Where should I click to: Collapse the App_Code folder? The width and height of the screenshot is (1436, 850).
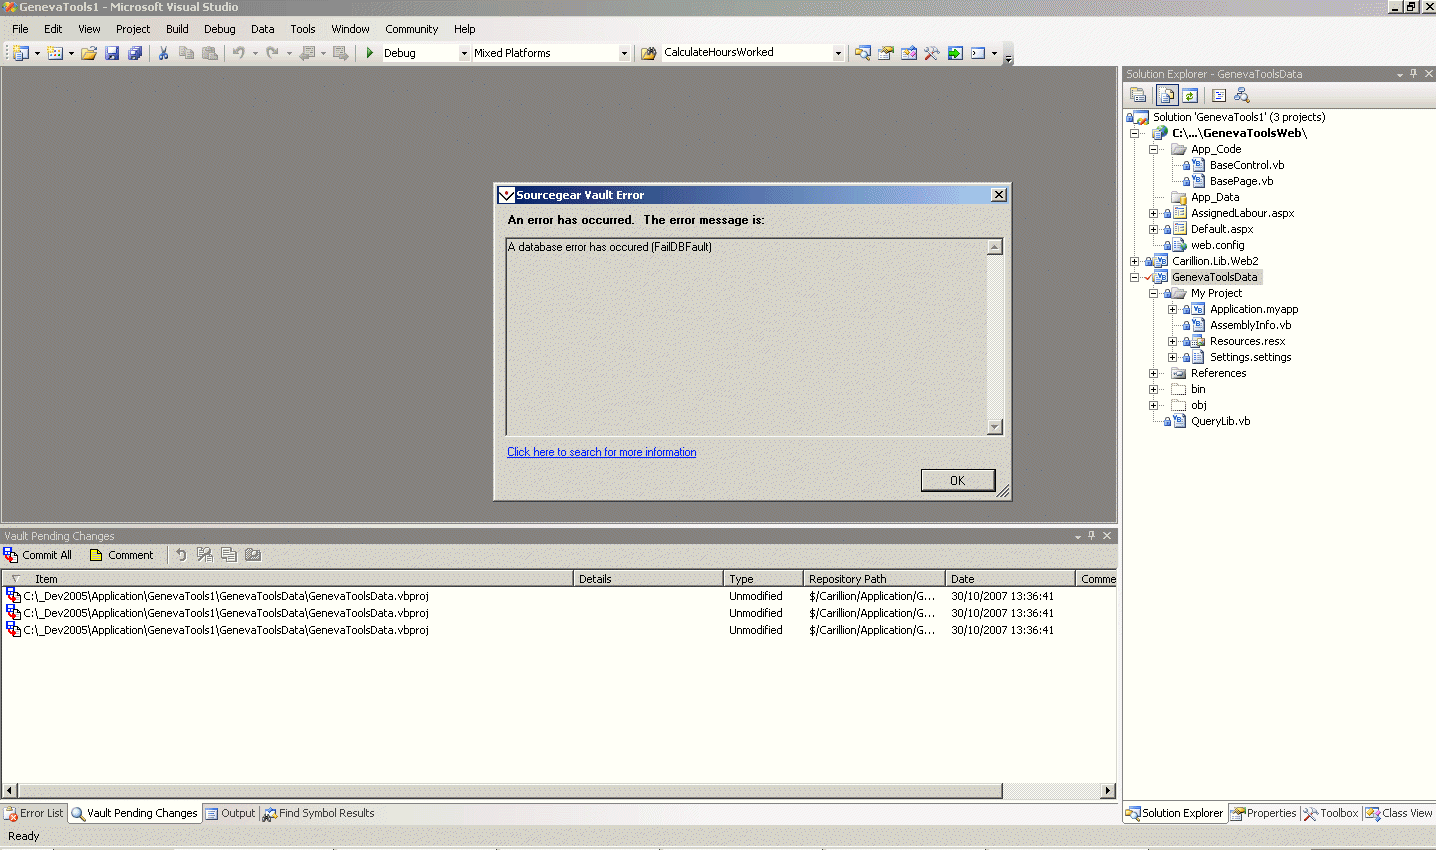pos(1153,149)
